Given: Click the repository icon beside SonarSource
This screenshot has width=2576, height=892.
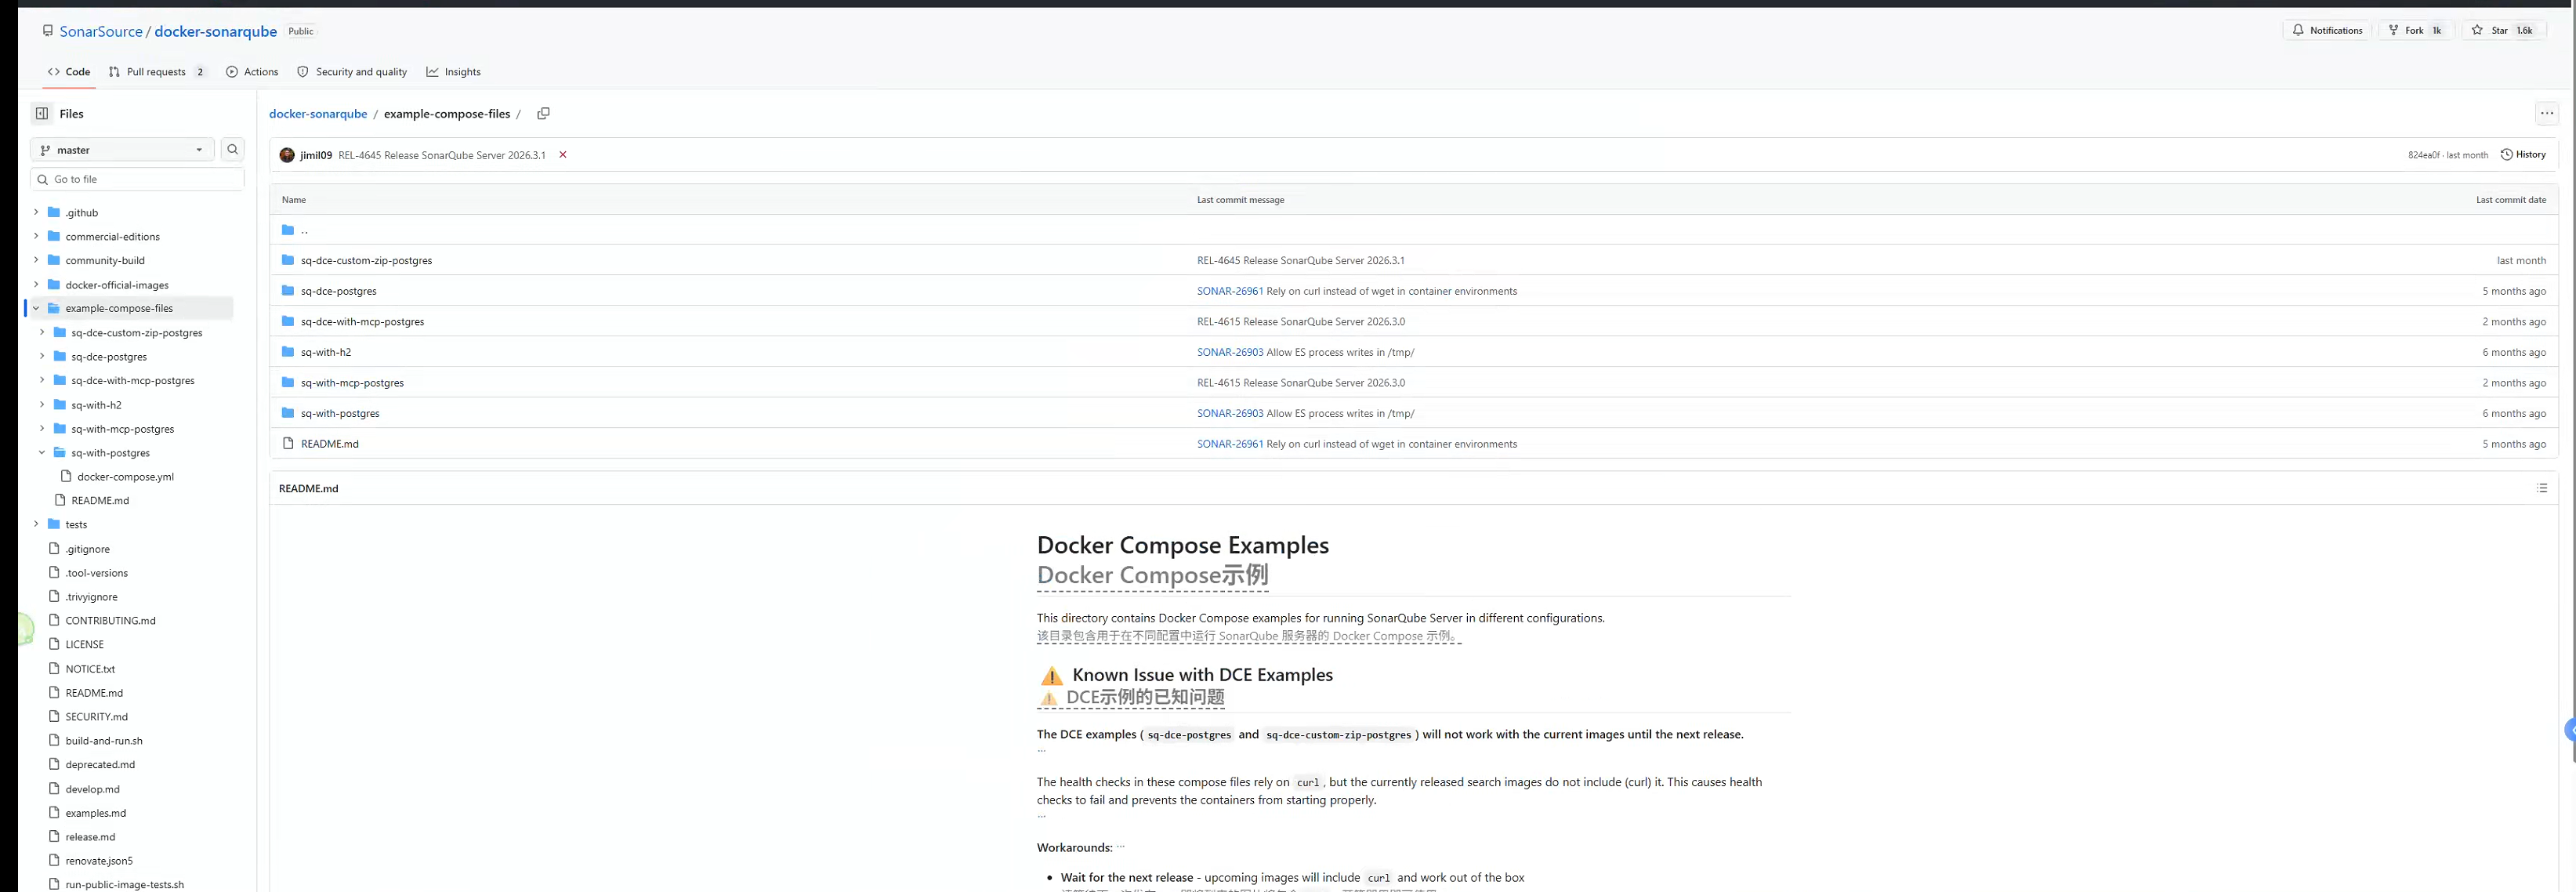Looking at the screenshot, I should click(47, 31).
